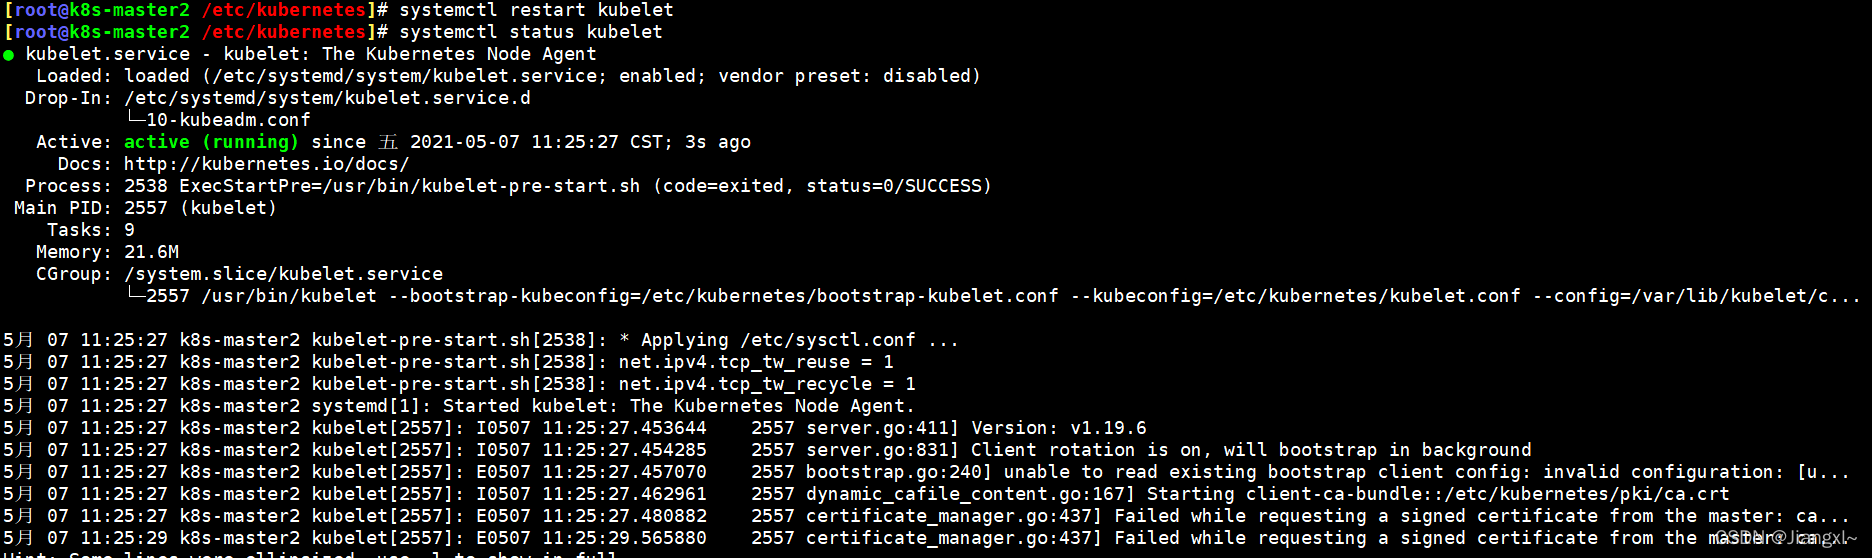Click the green active status dot
Screen dimensions: 1873x558
(9, 55)
